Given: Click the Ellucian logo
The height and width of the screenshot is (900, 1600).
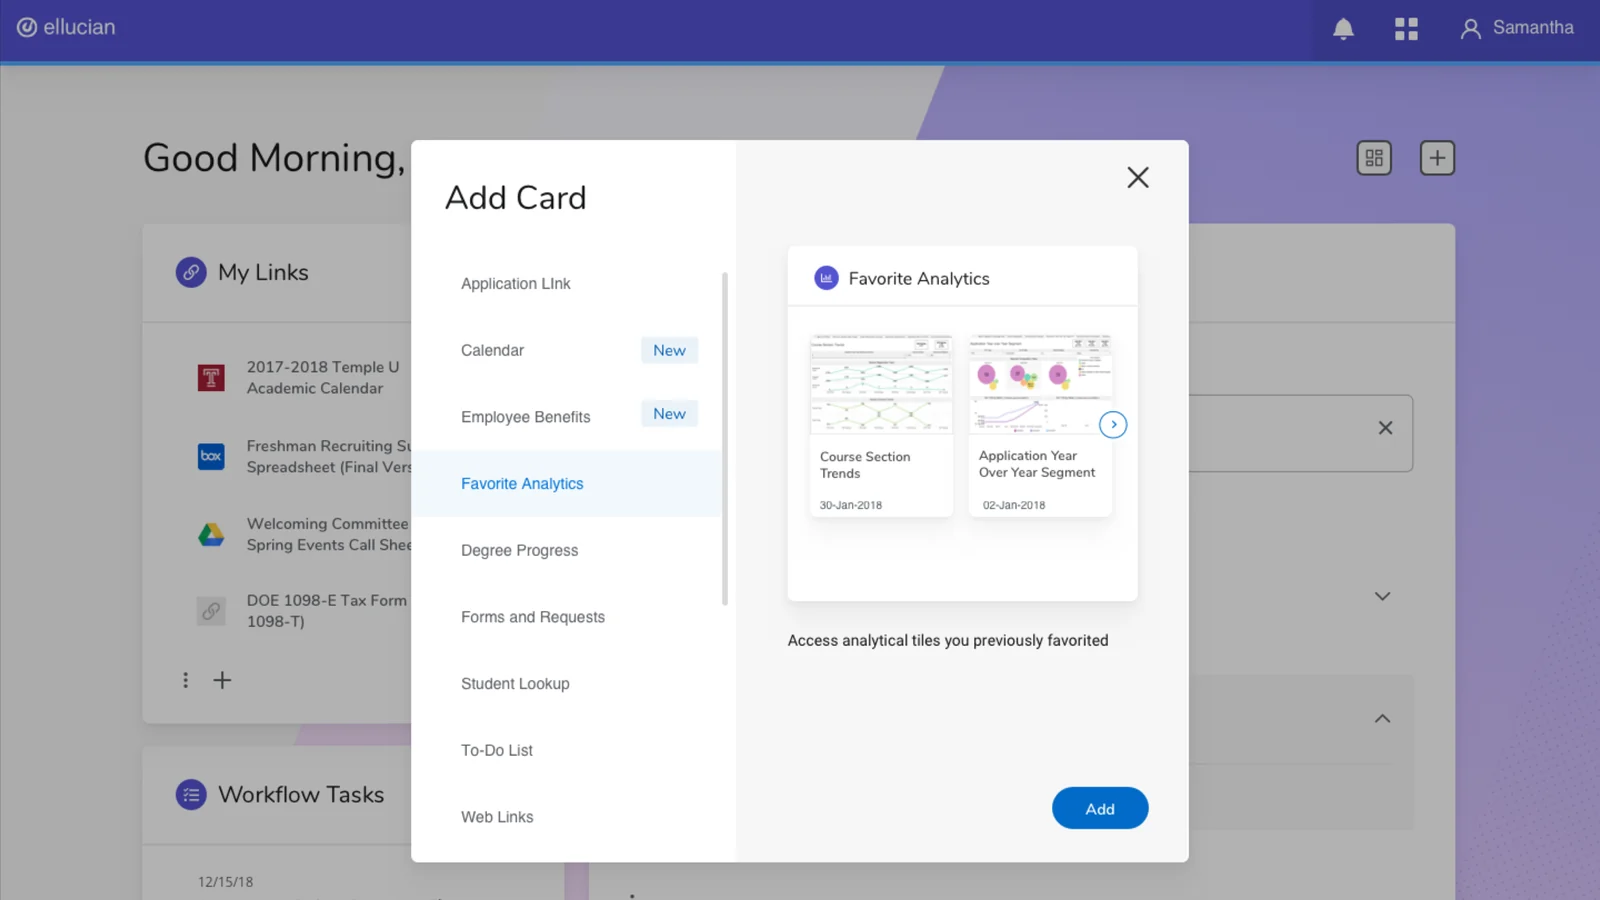Looking at the screenshot, I should 66,27.
